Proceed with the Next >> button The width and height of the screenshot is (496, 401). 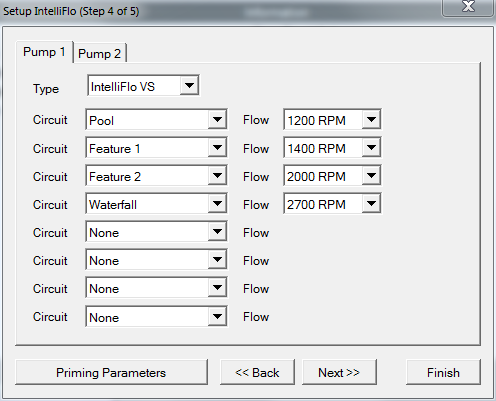339,372
